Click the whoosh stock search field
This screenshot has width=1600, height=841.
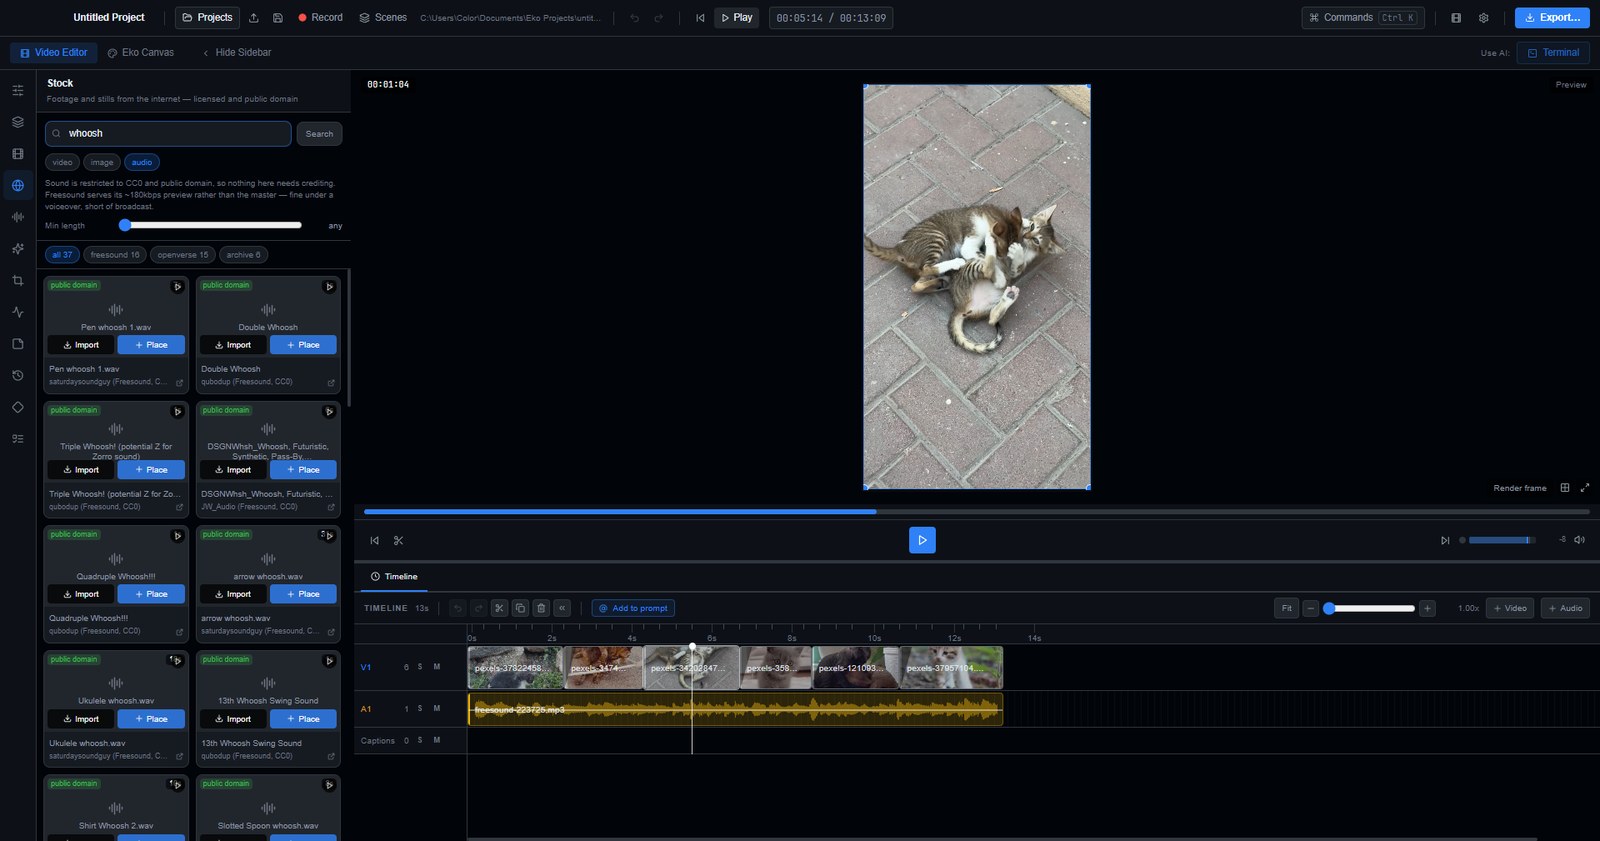[x=168, y=134]
